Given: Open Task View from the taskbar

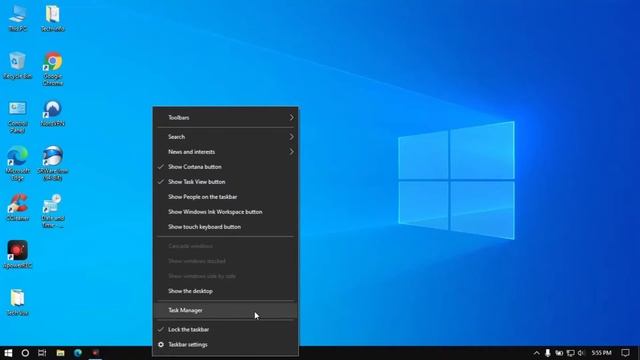Looking at the screenshot, I should tap(42, 353).
